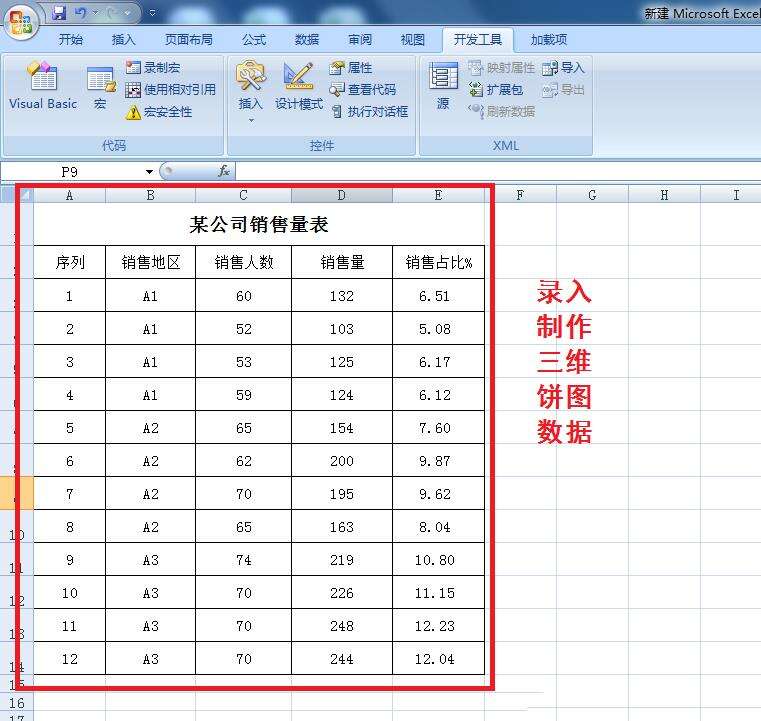
Task: Switch to the 插入 ribbon tab
Action: click(x=123, y=39)
